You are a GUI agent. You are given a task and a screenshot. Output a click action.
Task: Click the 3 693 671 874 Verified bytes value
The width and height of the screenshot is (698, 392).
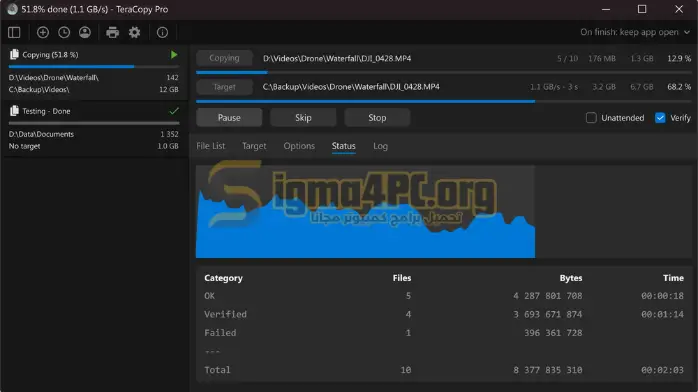[x=548, y=314]
